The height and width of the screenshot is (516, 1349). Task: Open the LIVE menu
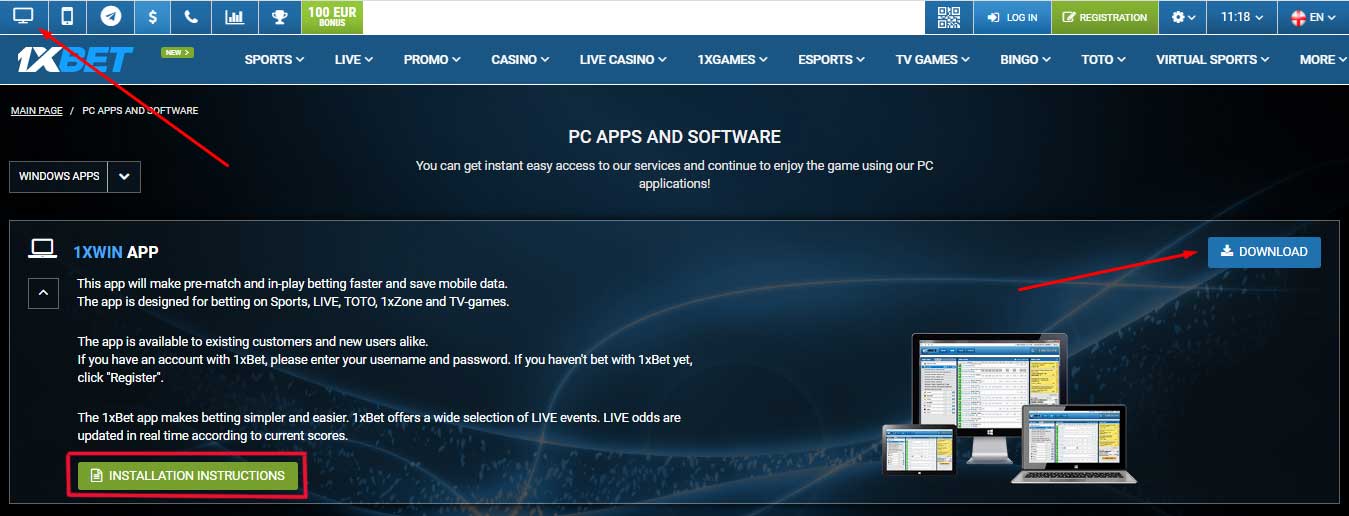point(354,59)
